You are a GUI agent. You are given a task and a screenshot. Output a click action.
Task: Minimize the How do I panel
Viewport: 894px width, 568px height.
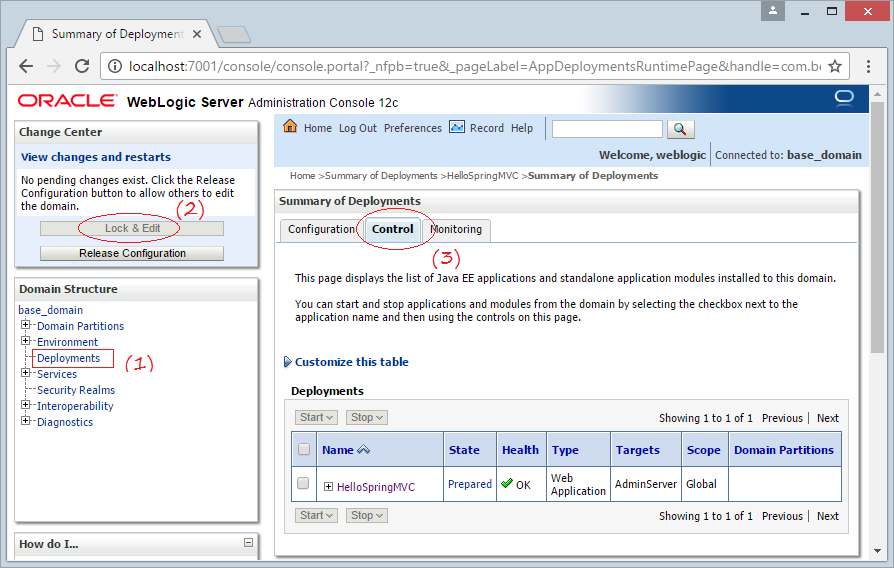point(248,542)
